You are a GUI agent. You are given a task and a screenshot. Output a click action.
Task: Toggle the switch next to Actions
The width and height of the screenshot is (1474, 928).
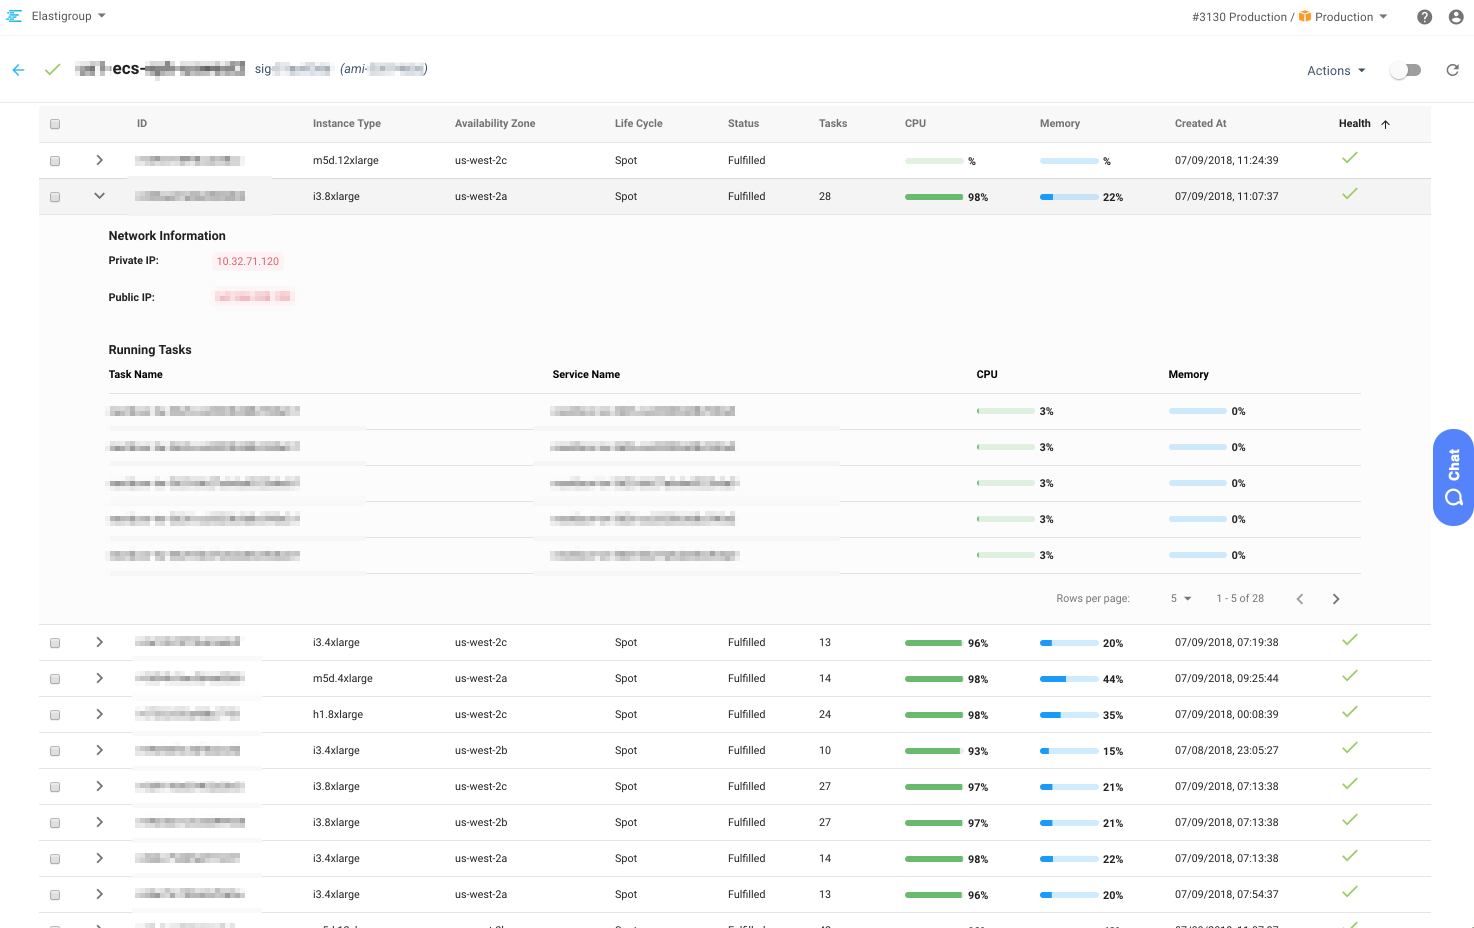(x=1405, y=70)
